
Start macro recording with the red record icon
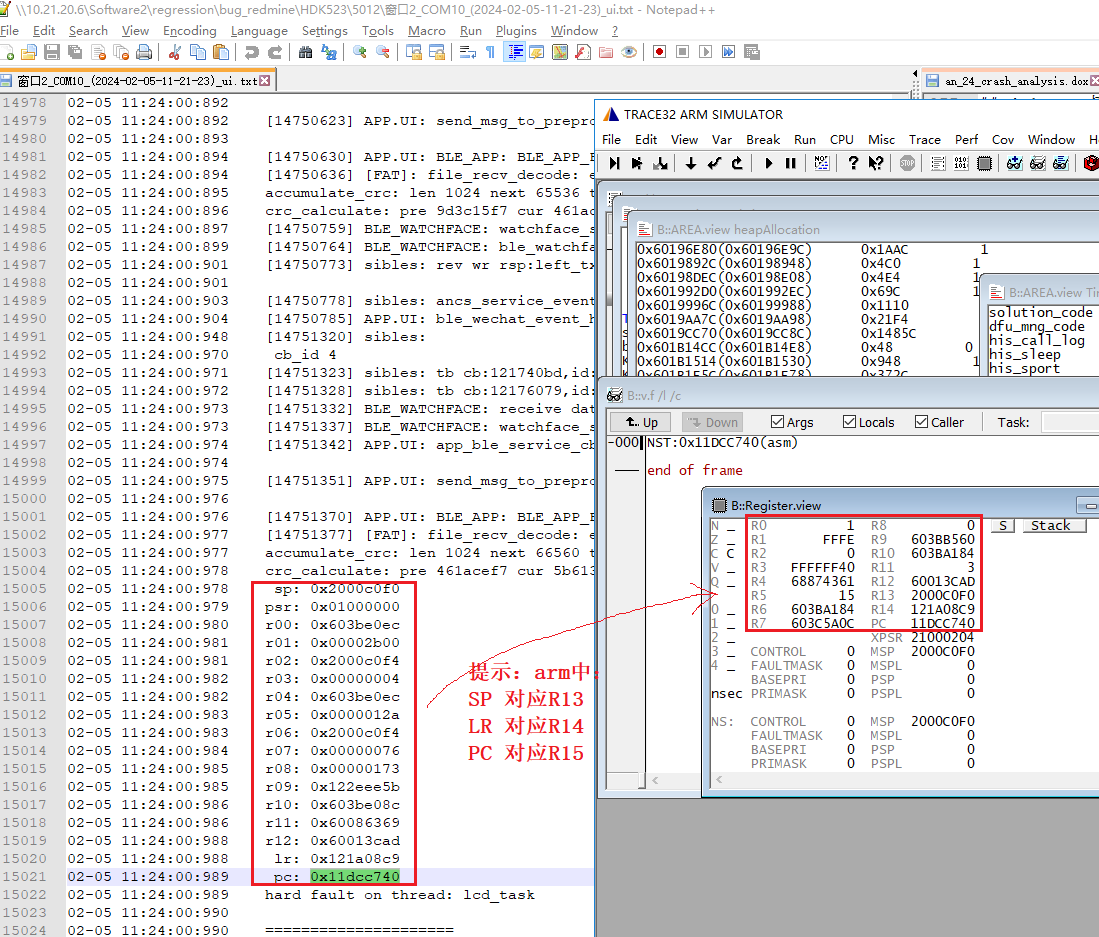click(659, 52)
